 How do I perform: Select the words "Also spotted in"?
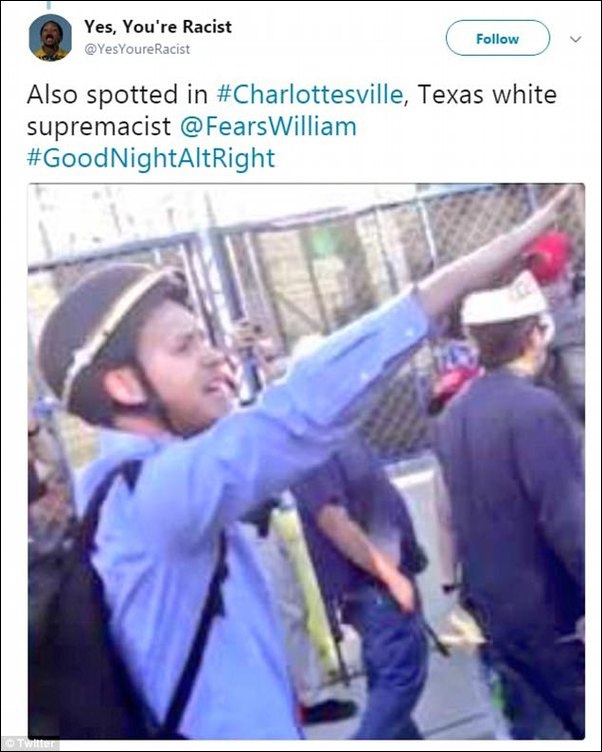(117, 94)
